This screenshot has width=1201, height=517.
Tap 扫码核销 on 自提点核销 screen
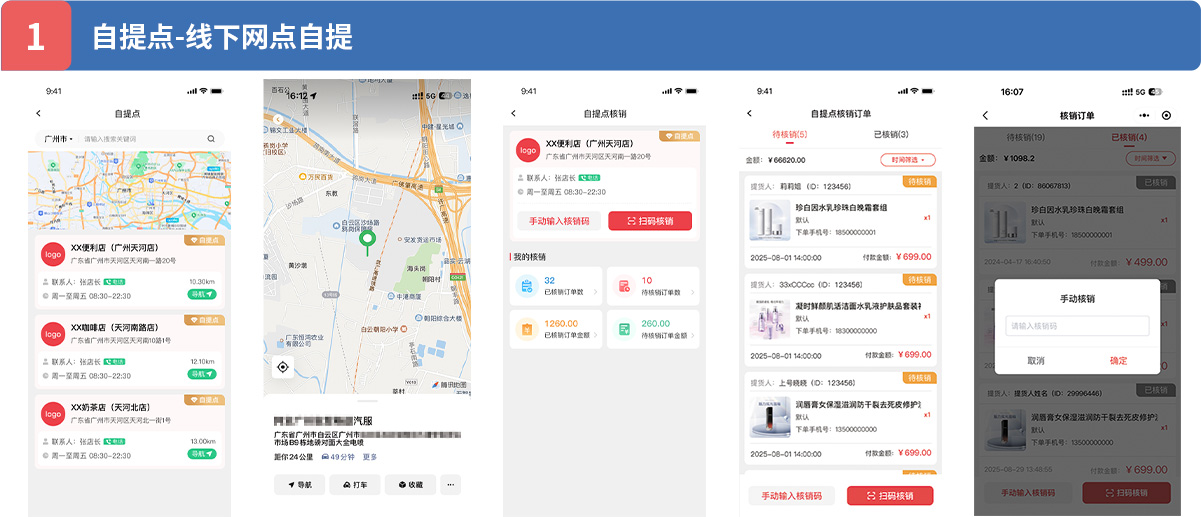[650, 221]
